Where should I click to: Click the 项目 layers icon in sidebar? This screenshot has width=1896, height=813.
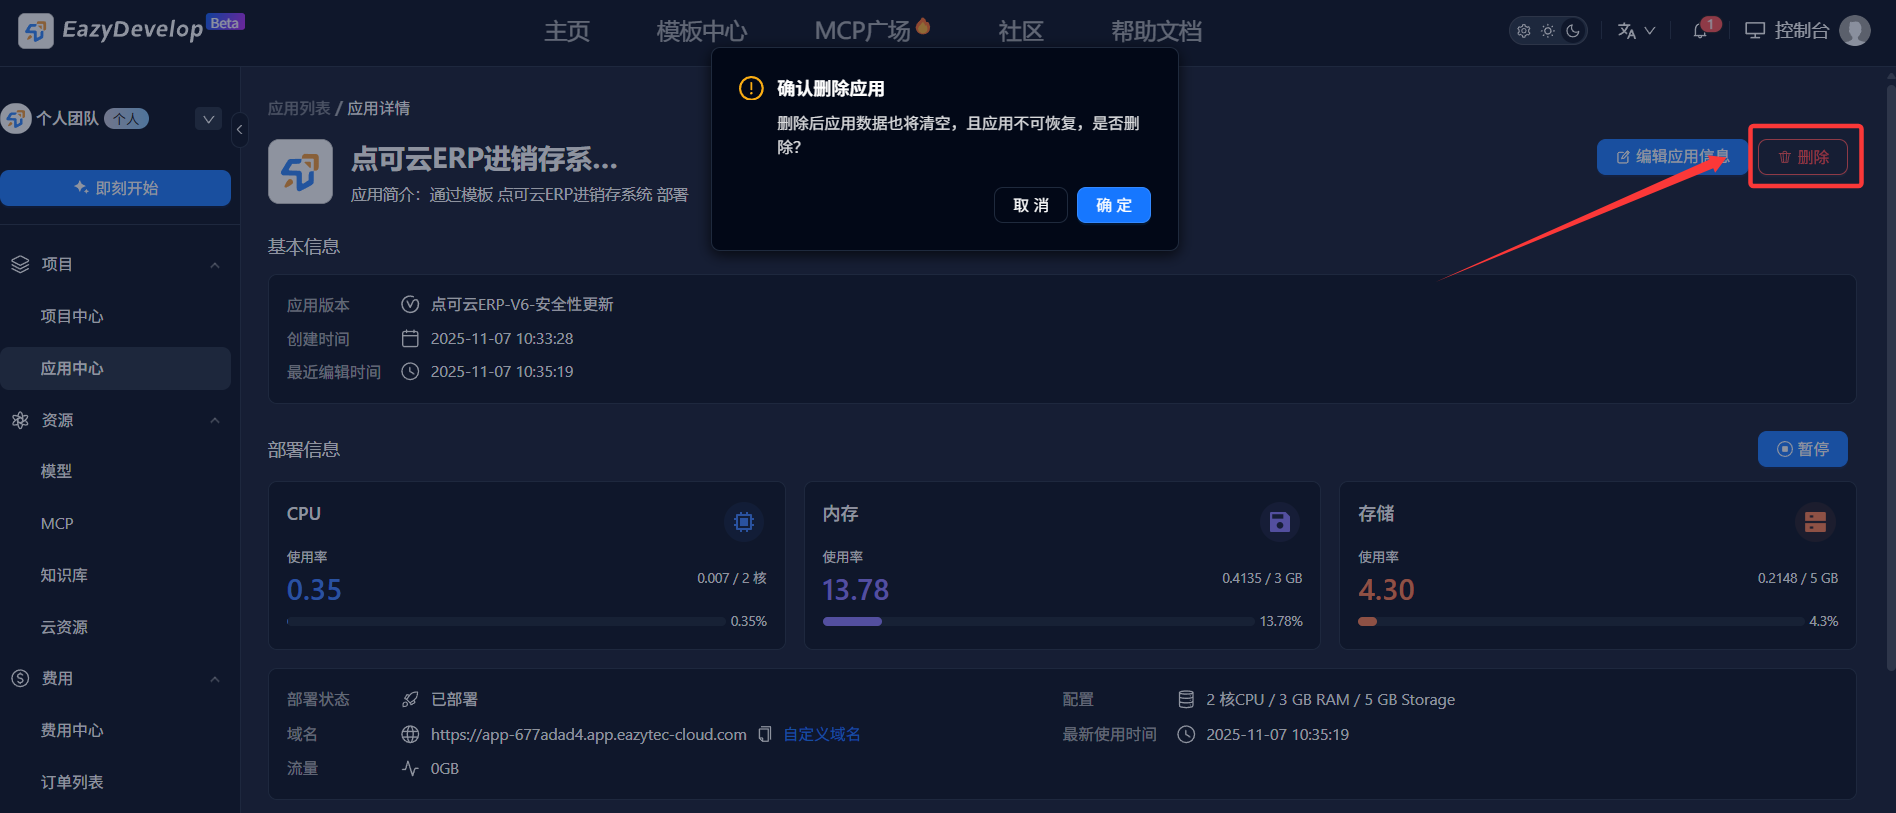(20, 265)
